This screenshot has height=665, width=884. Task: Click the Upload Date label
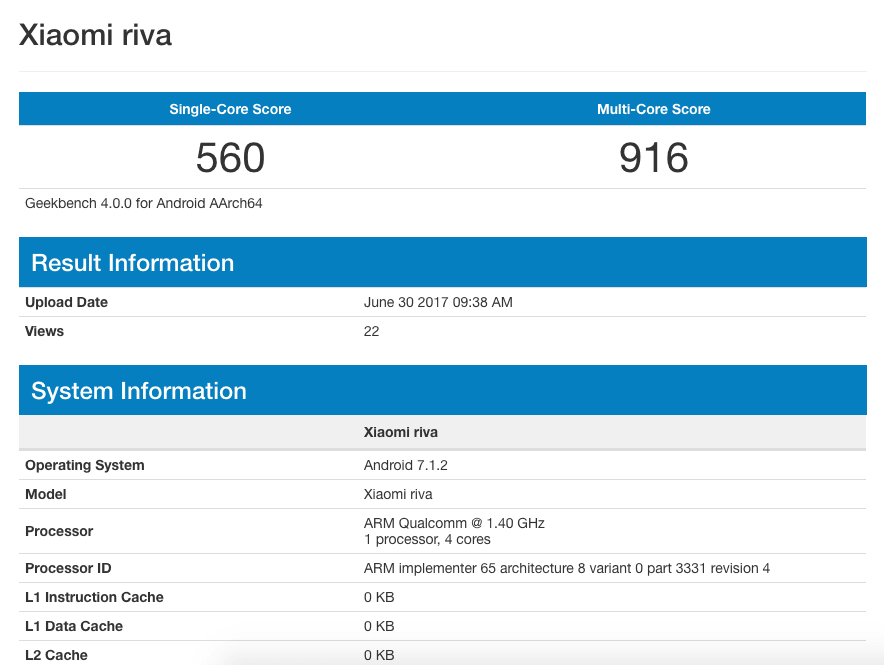coord(67,302)
